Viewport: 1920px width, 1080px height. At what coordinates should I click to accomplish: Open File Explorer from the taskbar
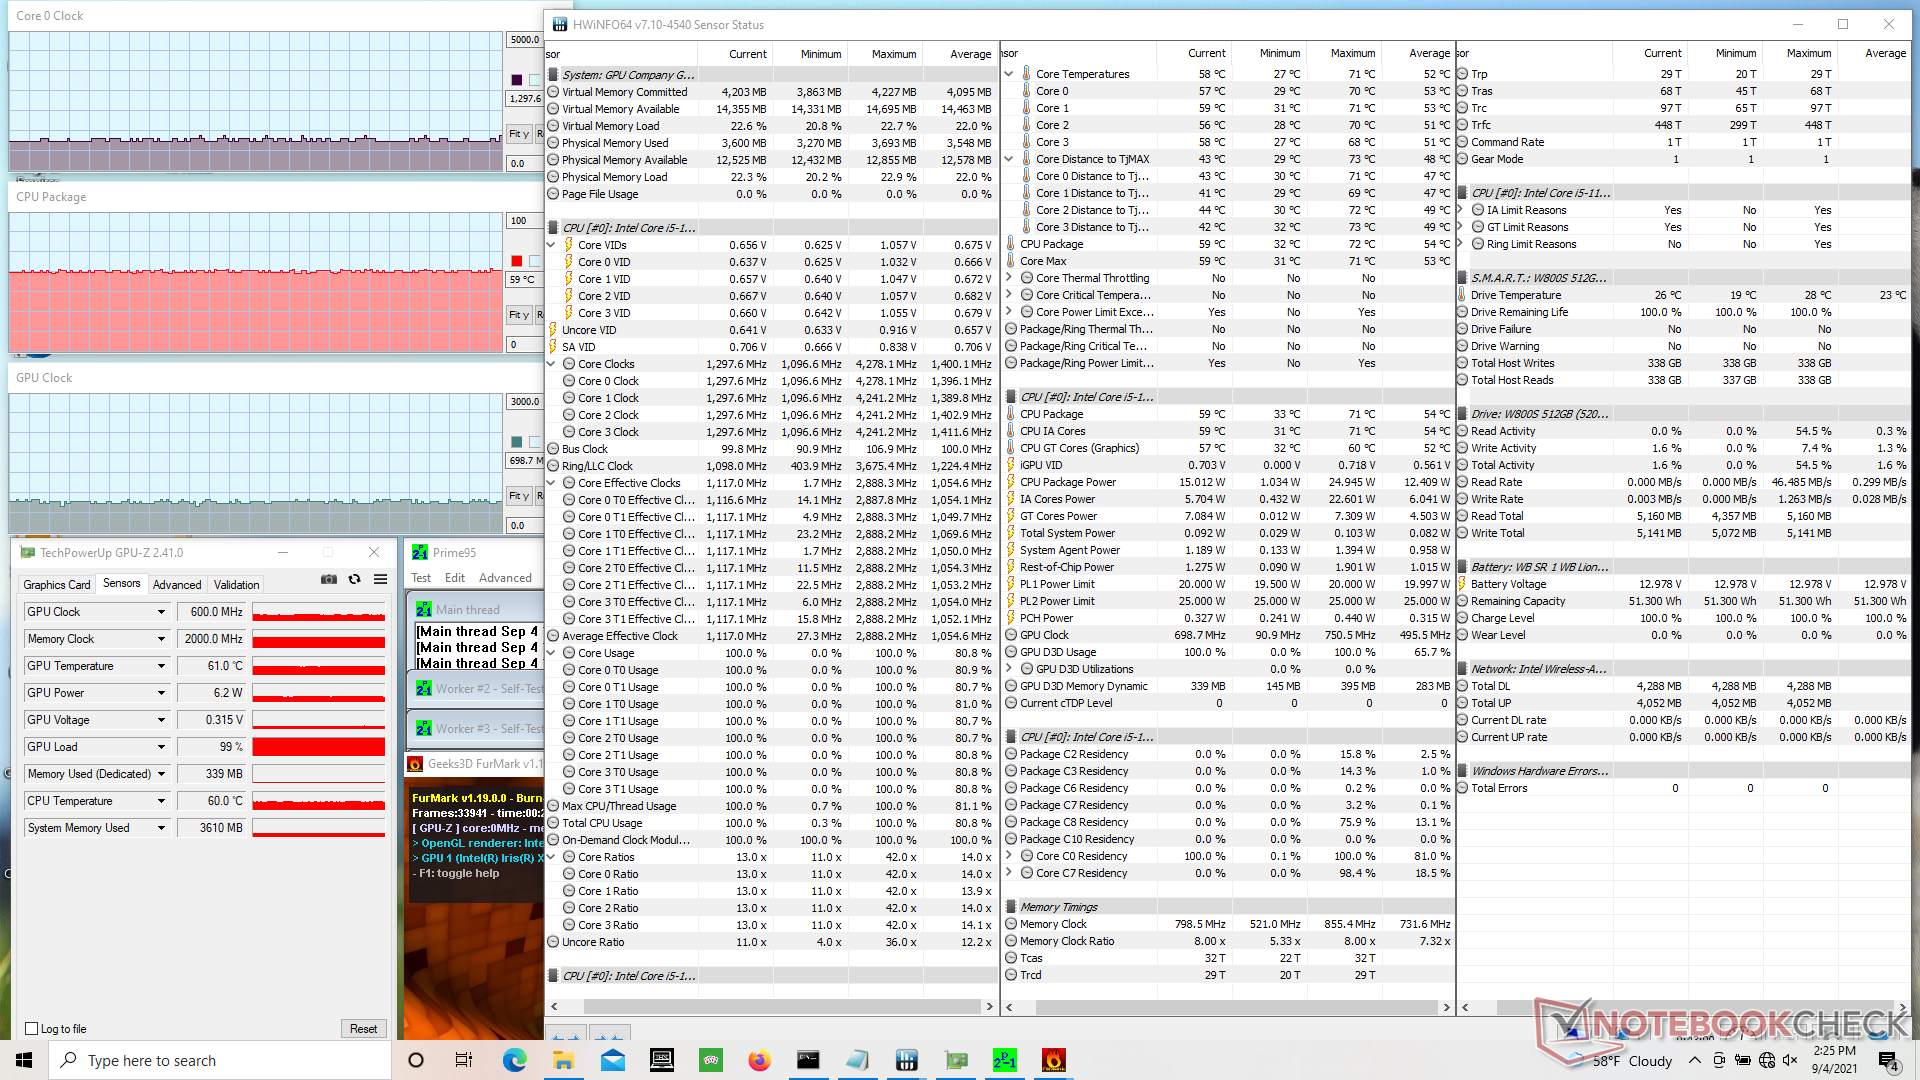[x=563, y=1060]
